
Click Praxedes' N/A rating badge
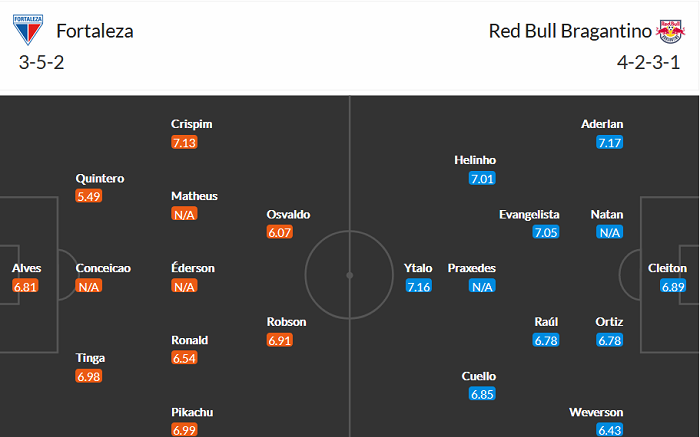[x=482, y=286]
